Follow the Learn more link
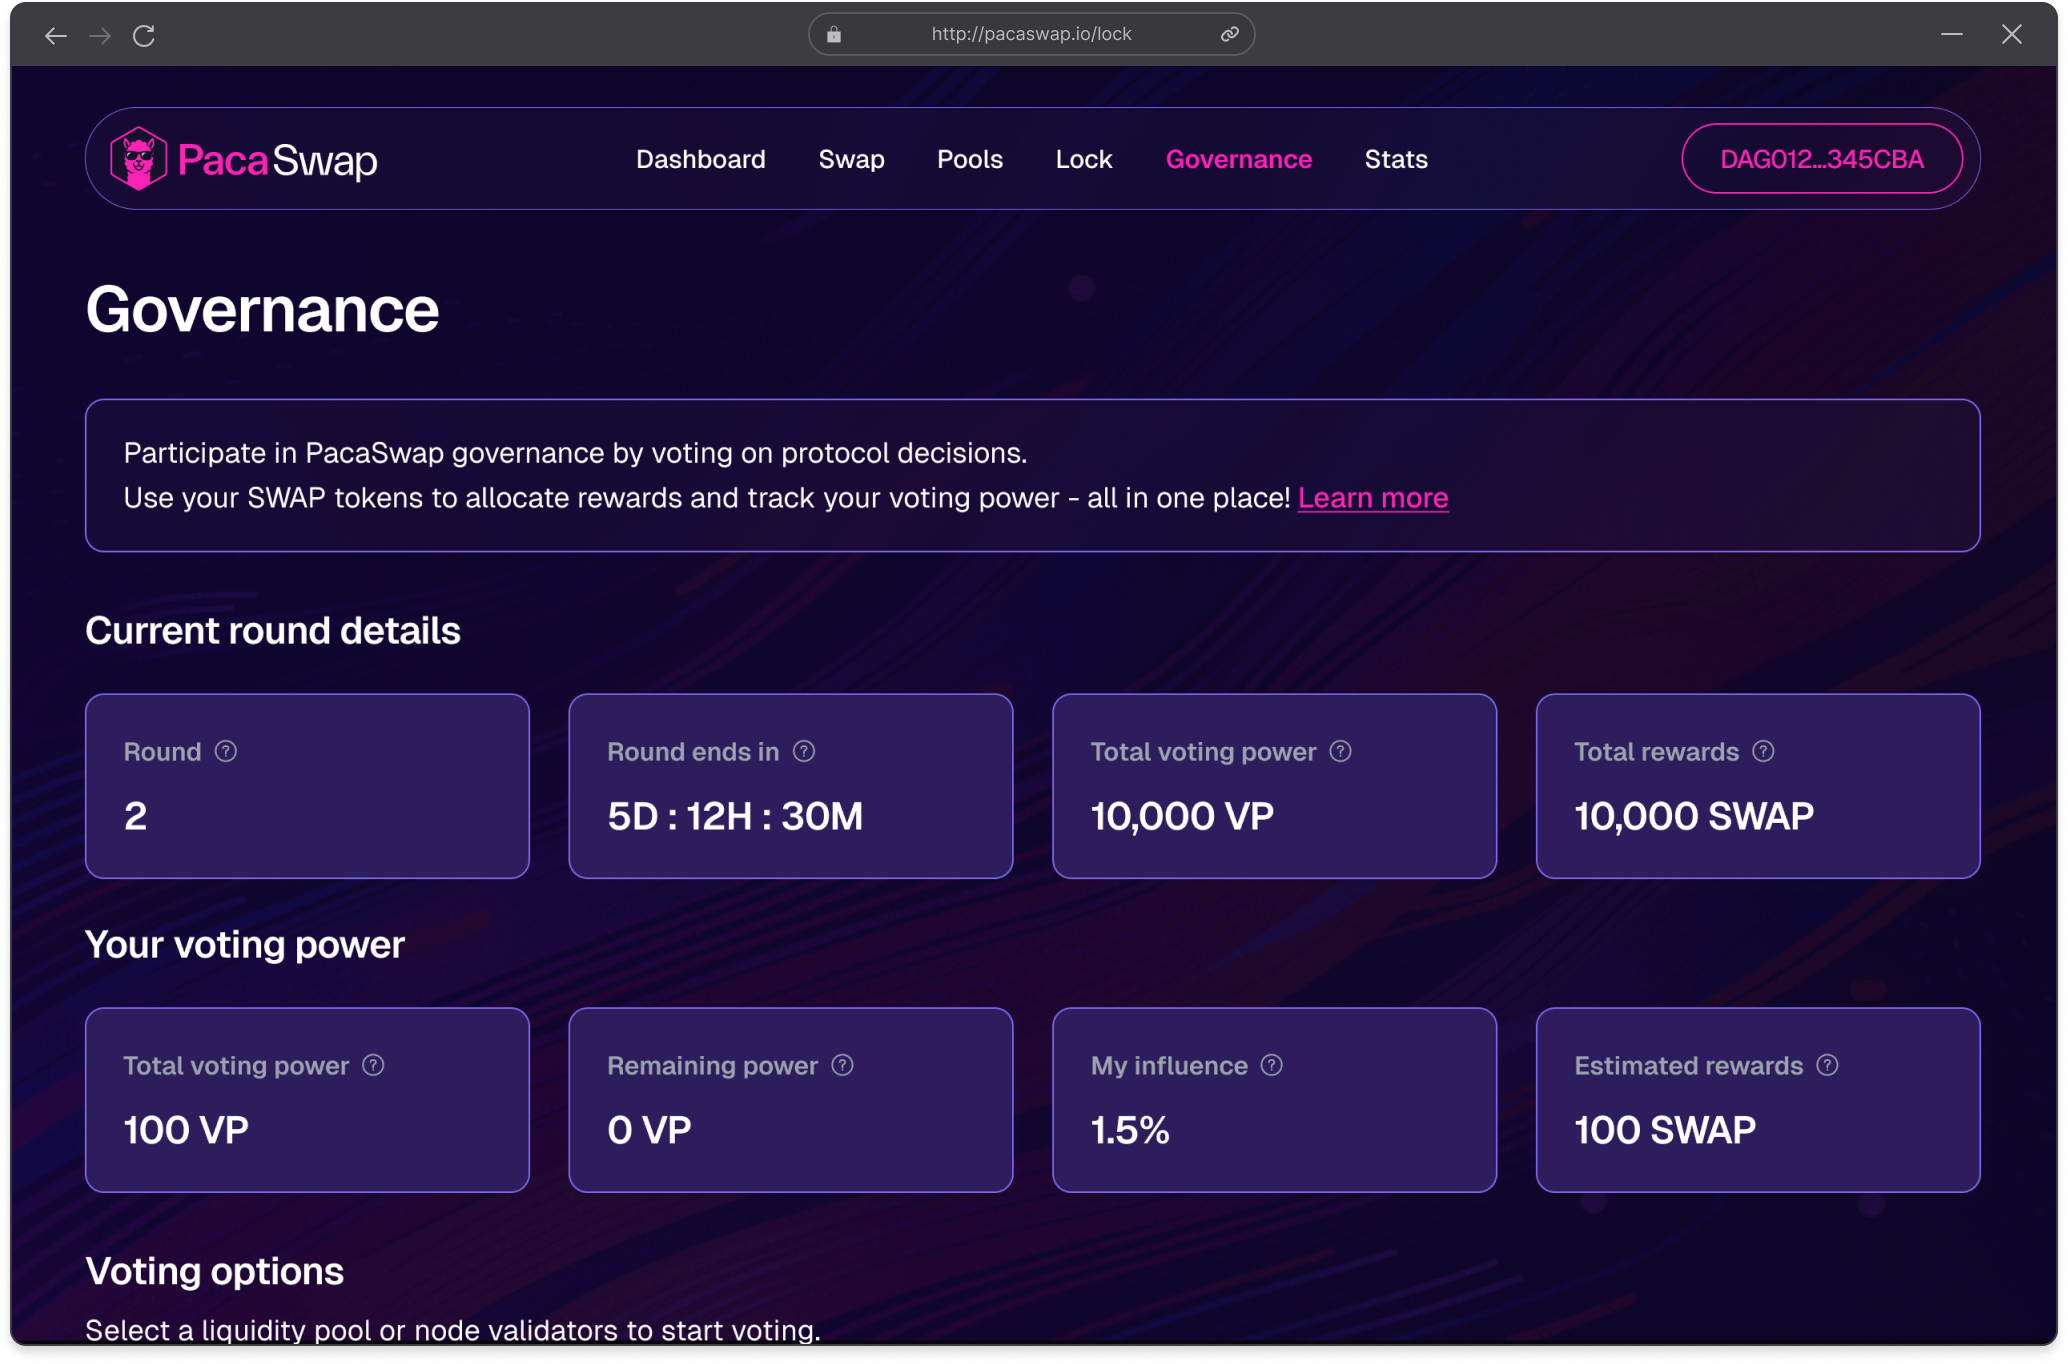The height and width of the screenshot is (1364, 2068). tap(1372, 498)
